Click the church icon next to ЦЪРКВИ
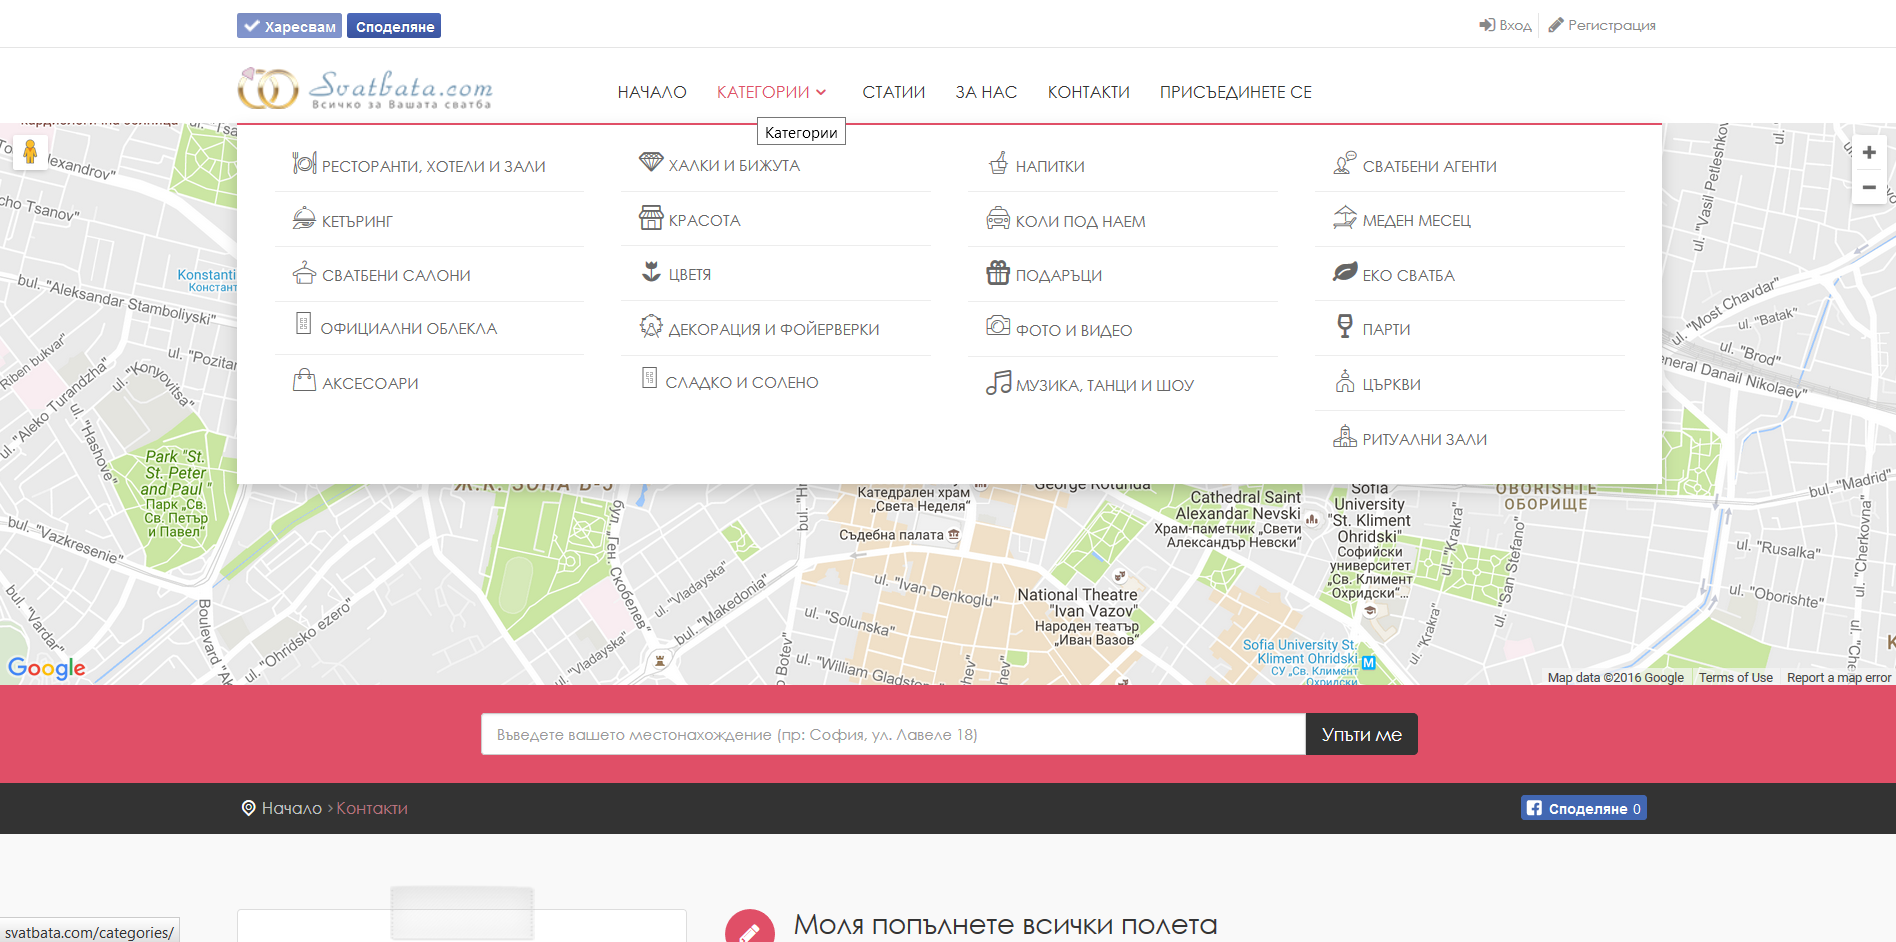 1345,381
